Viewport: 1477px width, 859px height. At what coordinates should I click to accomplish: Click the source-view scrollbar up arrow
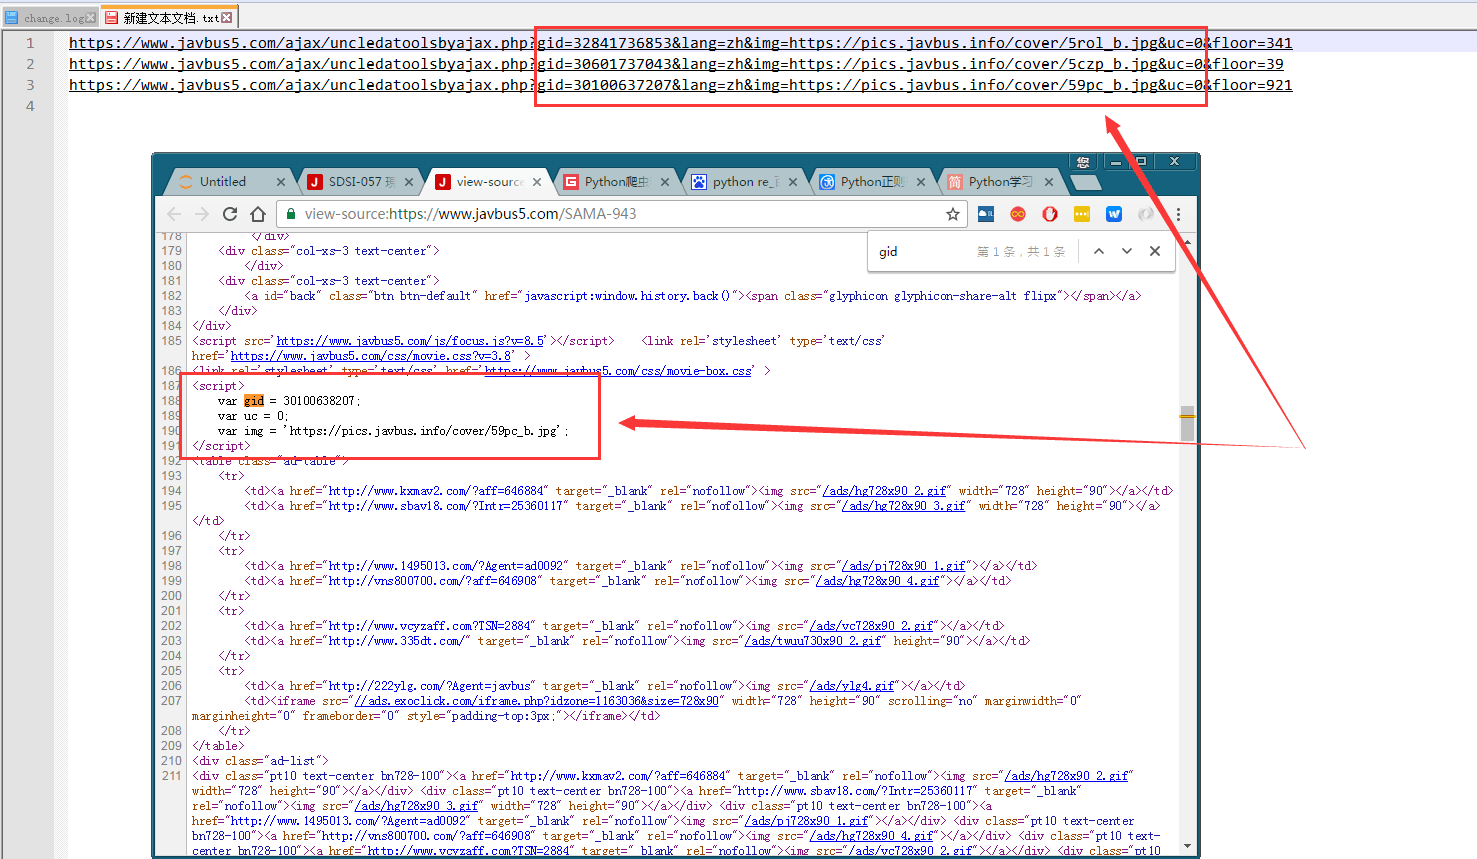point(1187,242)
